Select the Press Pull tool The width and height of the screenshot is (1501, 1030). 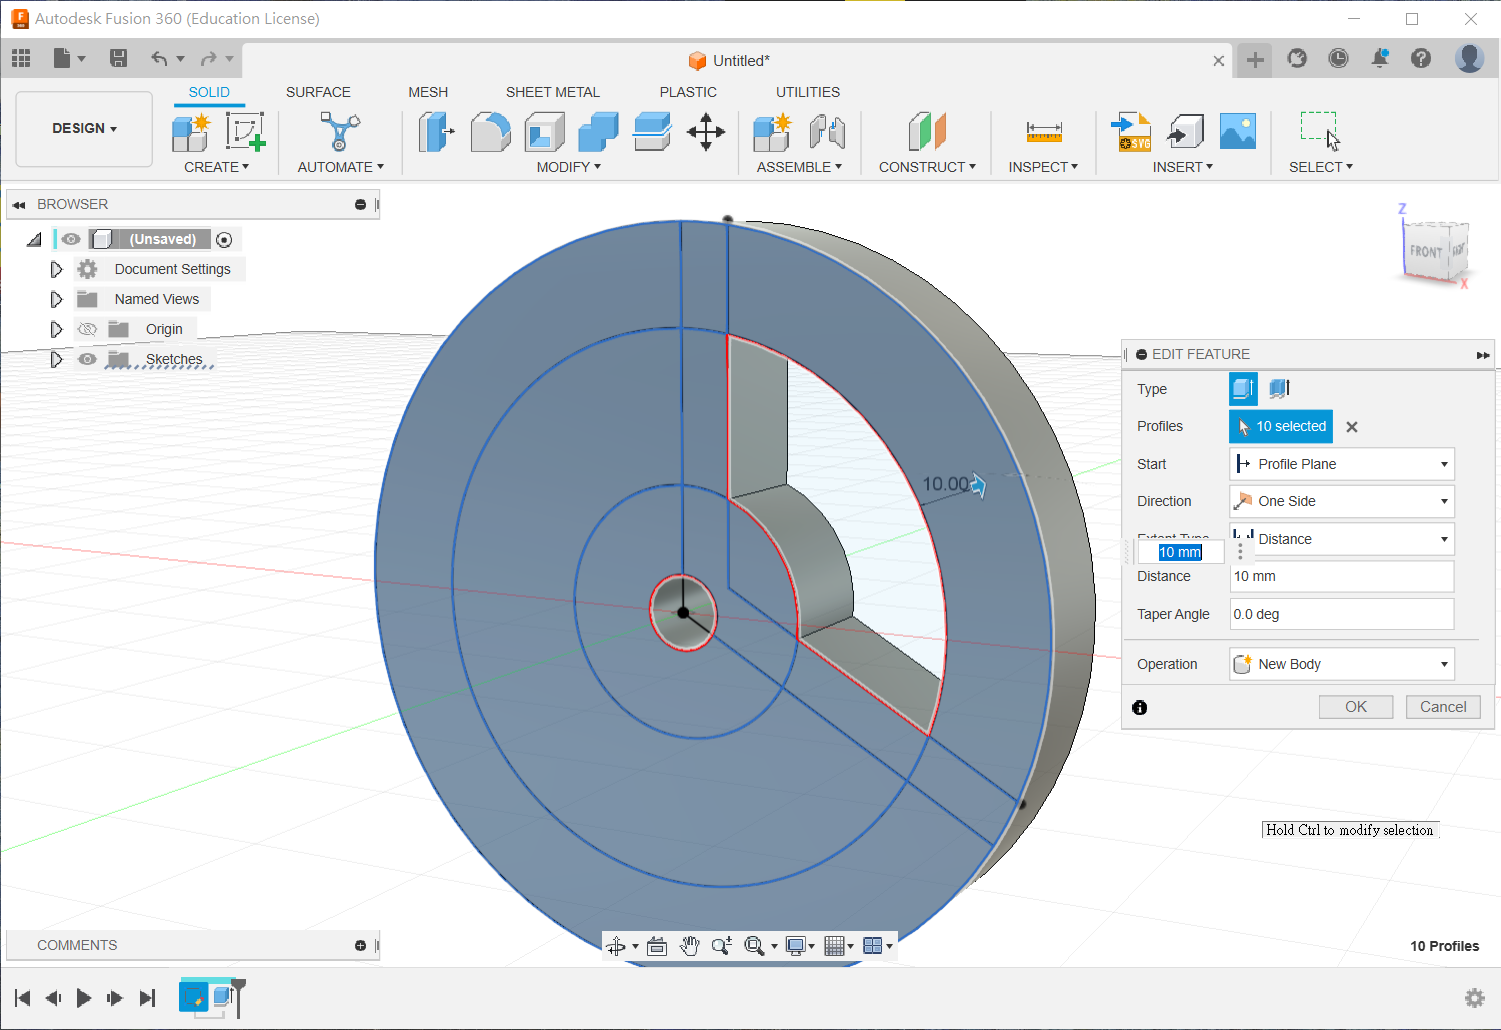(435, 132)
